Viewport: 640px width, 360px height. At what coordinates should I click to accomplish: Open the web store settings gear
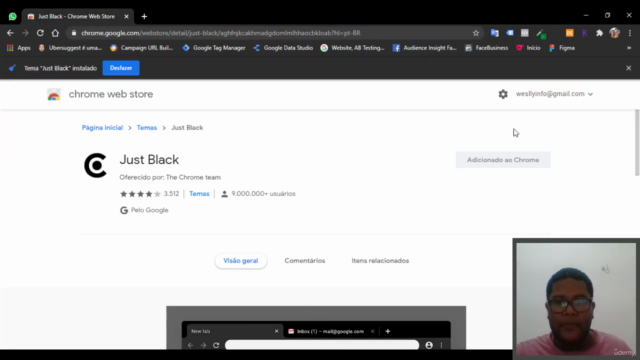point(503,94)
